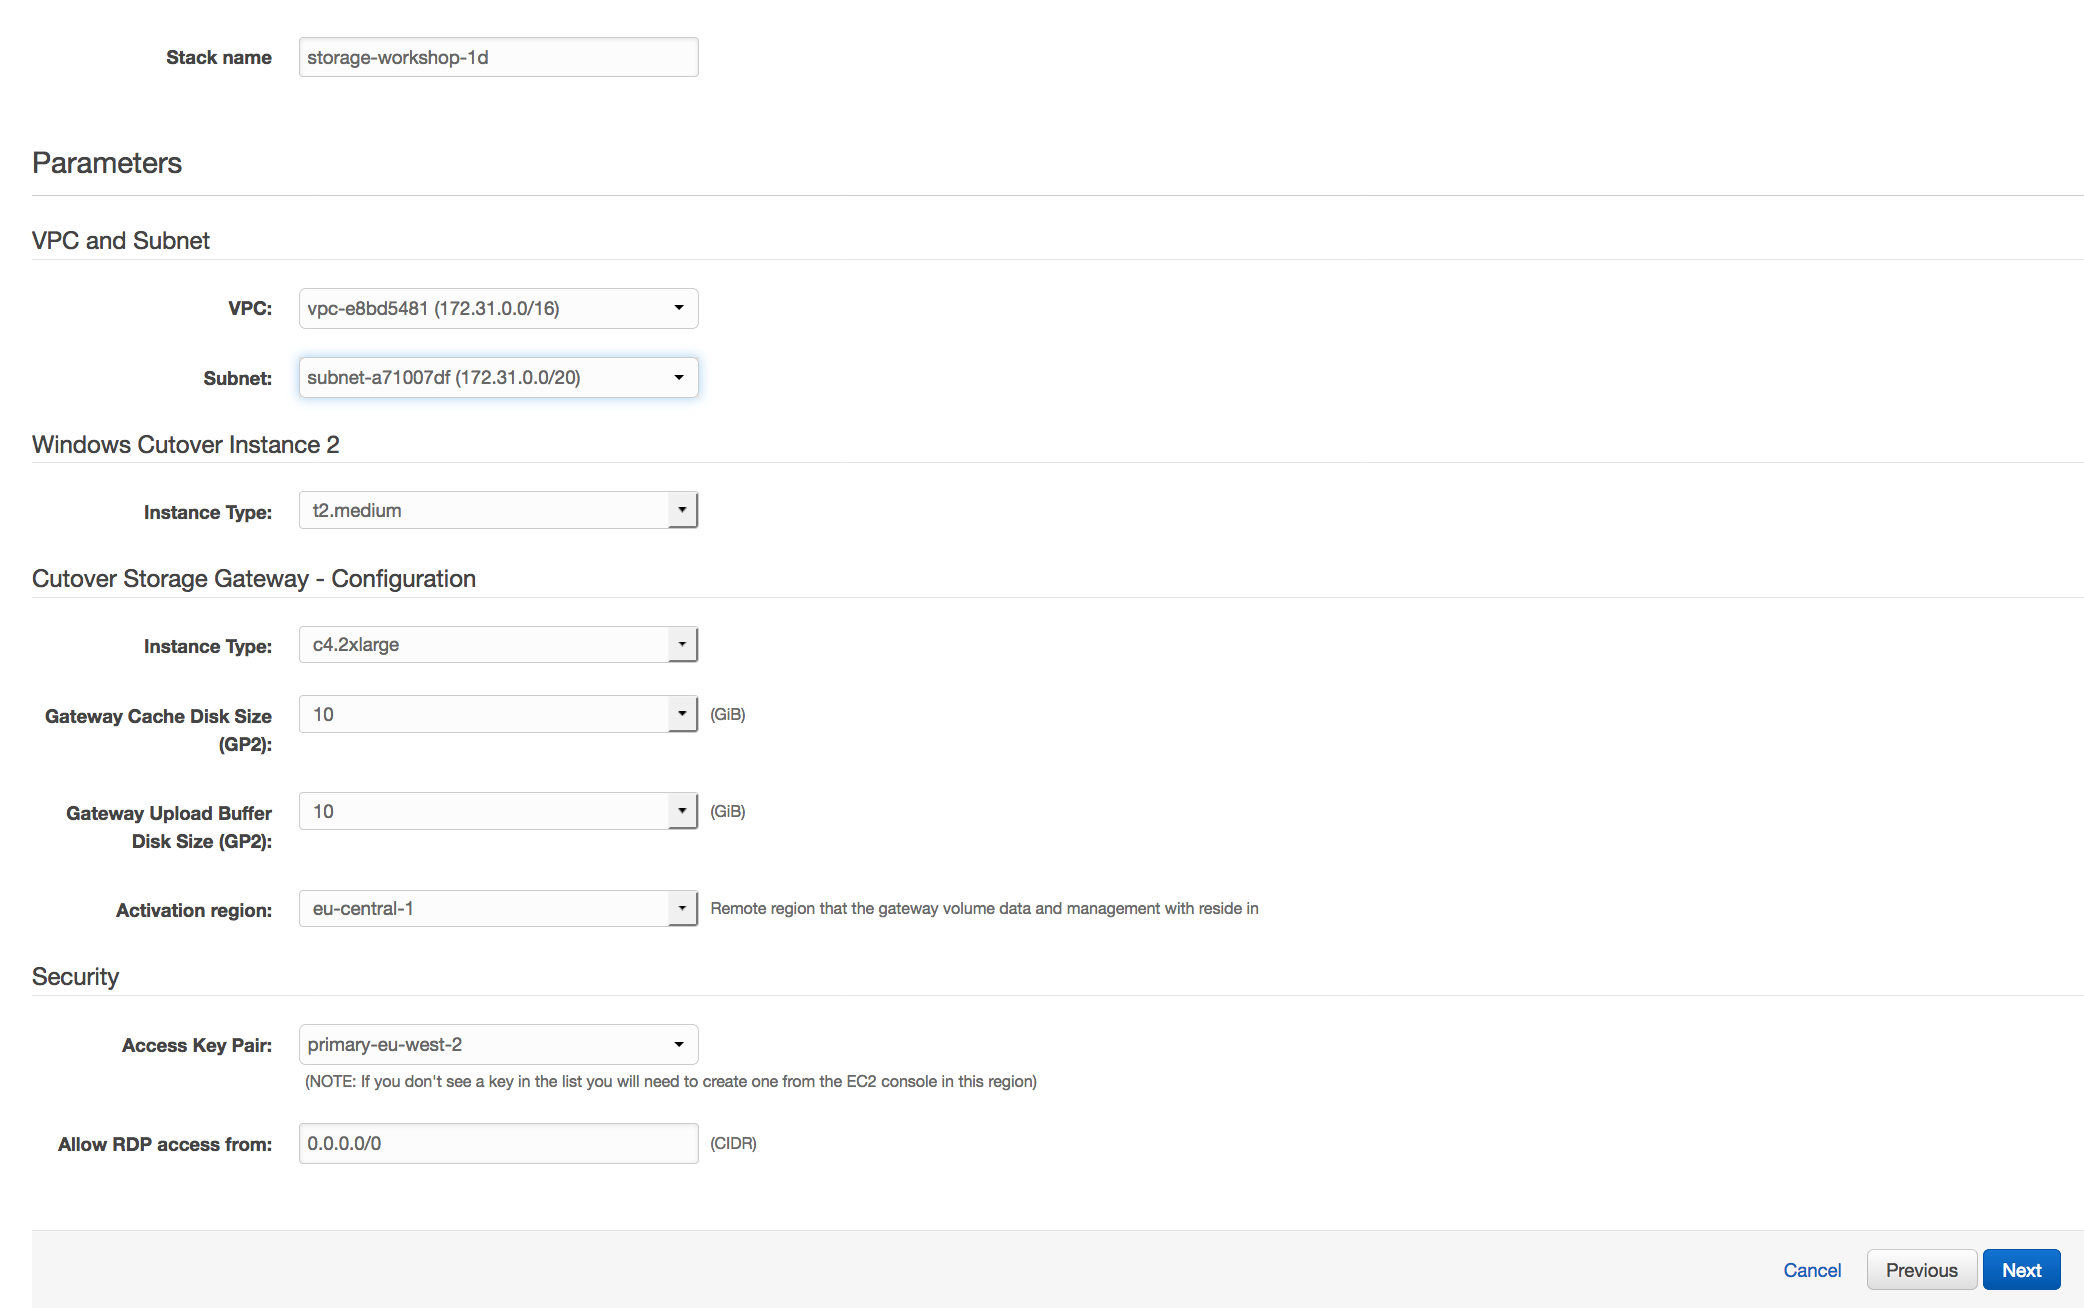Image resolution: width=2084 pixels, height=1308 pixels.
Task: Click the Cutover Storage Gateway - Configuration heading
Action: click(254, 579)
